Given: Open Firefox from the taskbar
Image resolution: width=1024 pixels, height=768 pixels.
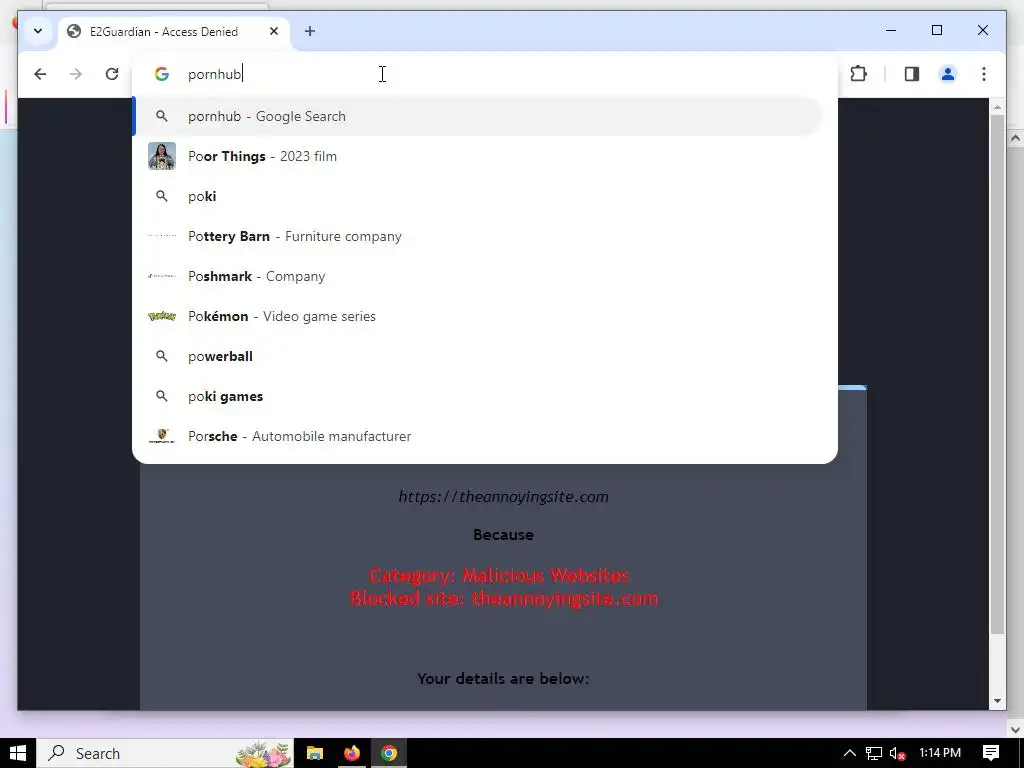Looking at the screenshot, I should coord(352,753).
